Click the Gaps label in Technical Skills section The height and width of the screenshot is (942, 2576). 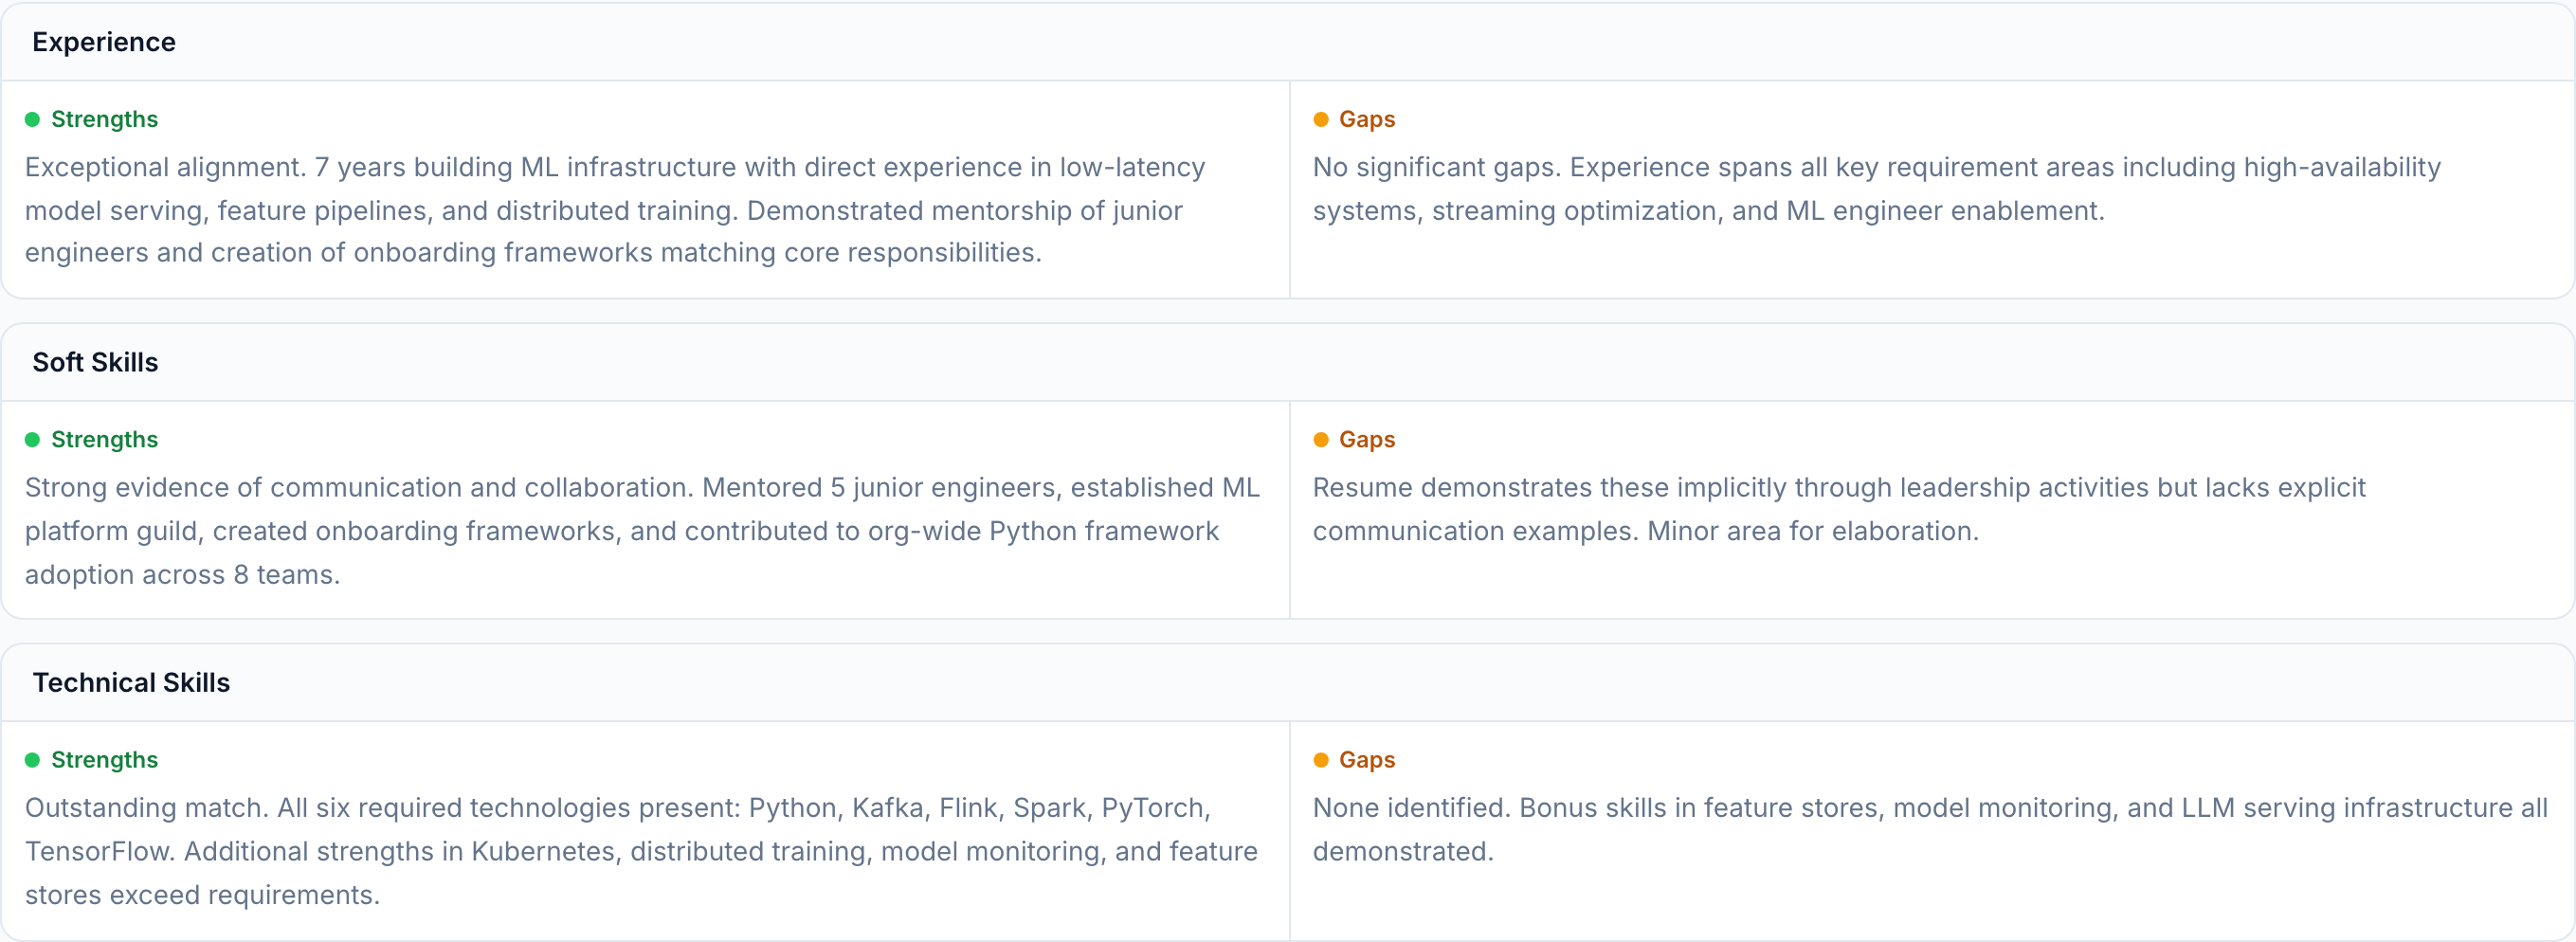pyautogui.click(x=1366, y=760)
